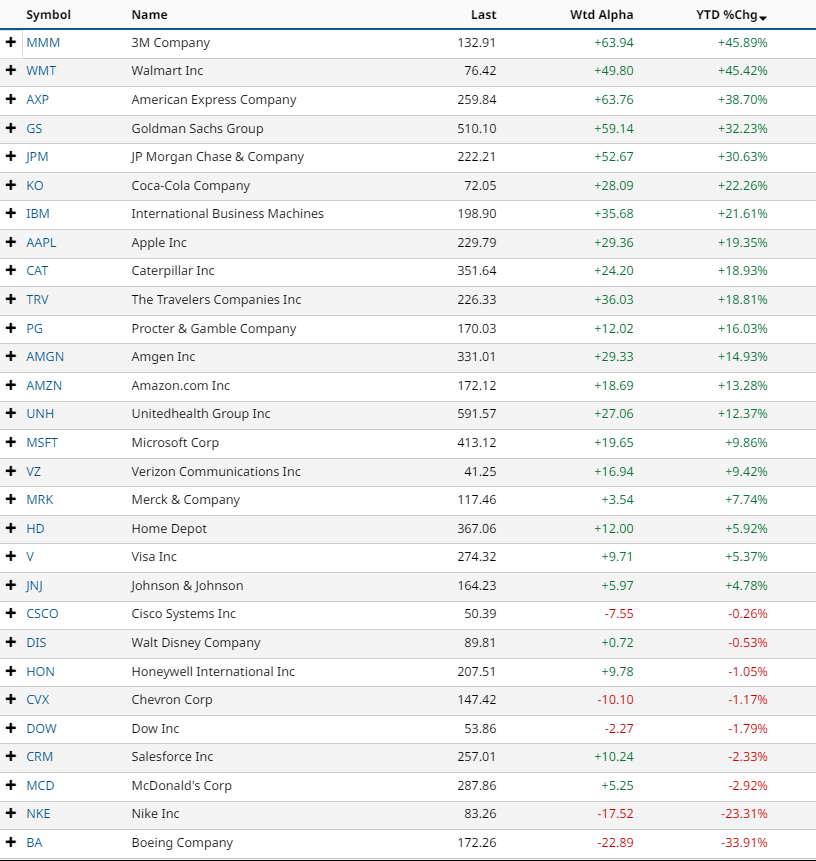Click the plus icon next to NKE

(11, 814)
